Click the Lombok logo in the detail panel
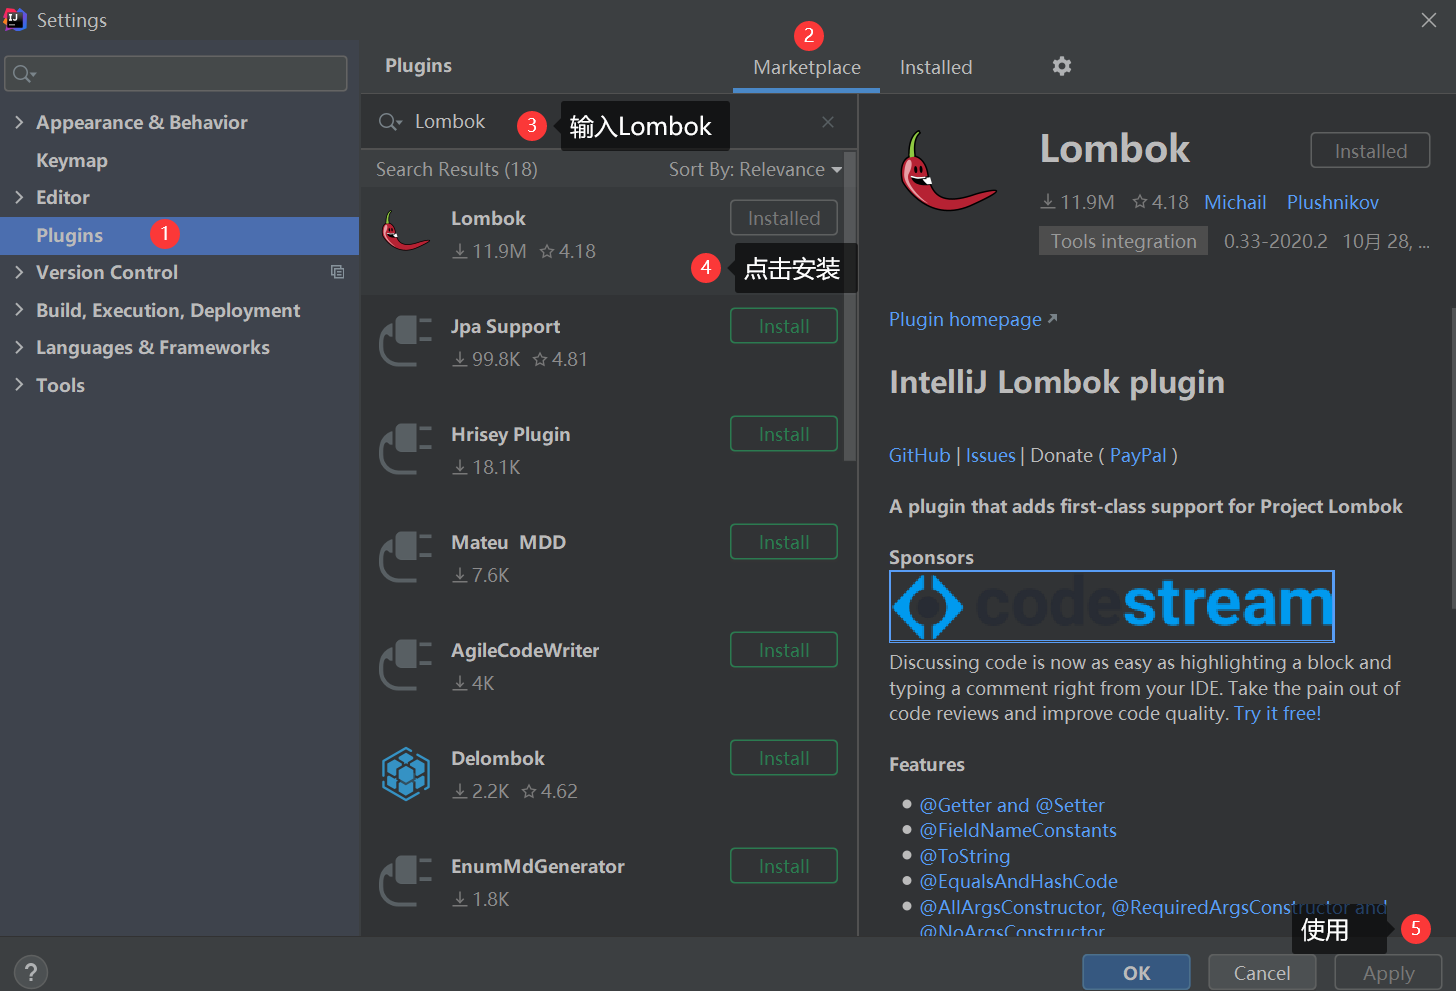This screenshot has width=1456, height=991. (x=946, y=170)
